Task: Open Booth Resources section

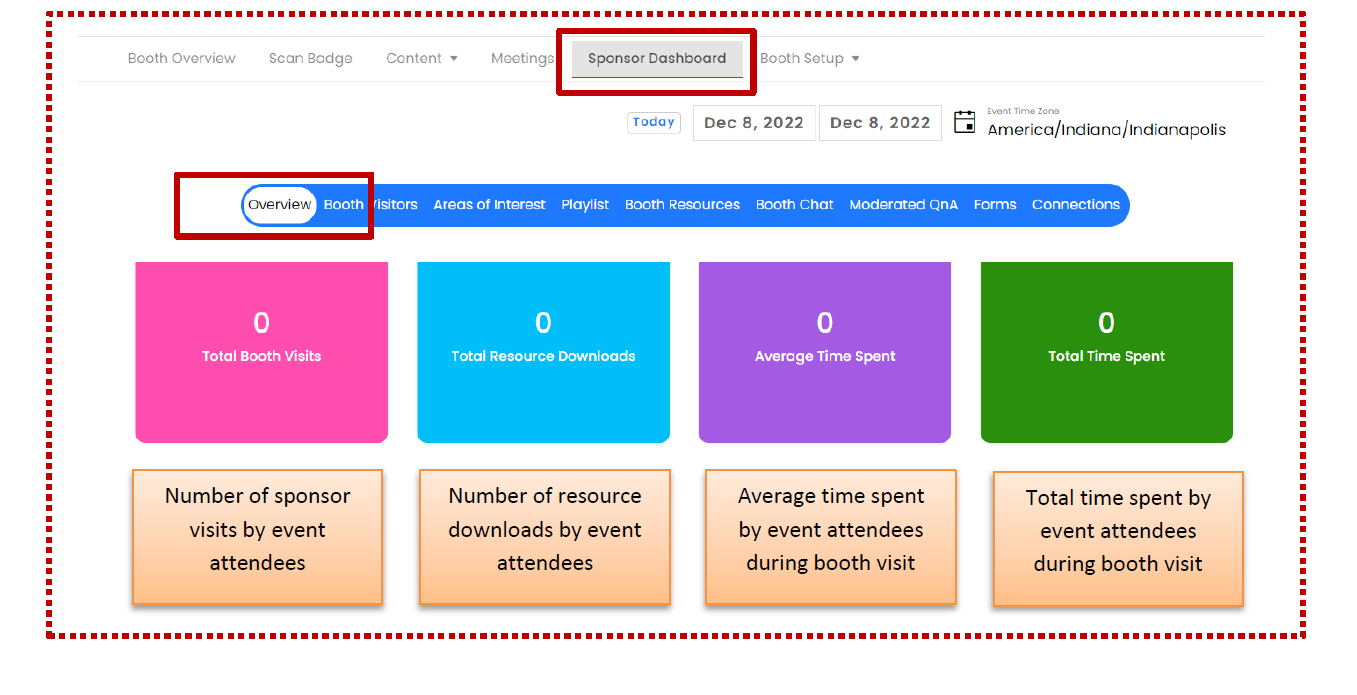Action: [682, 205]
